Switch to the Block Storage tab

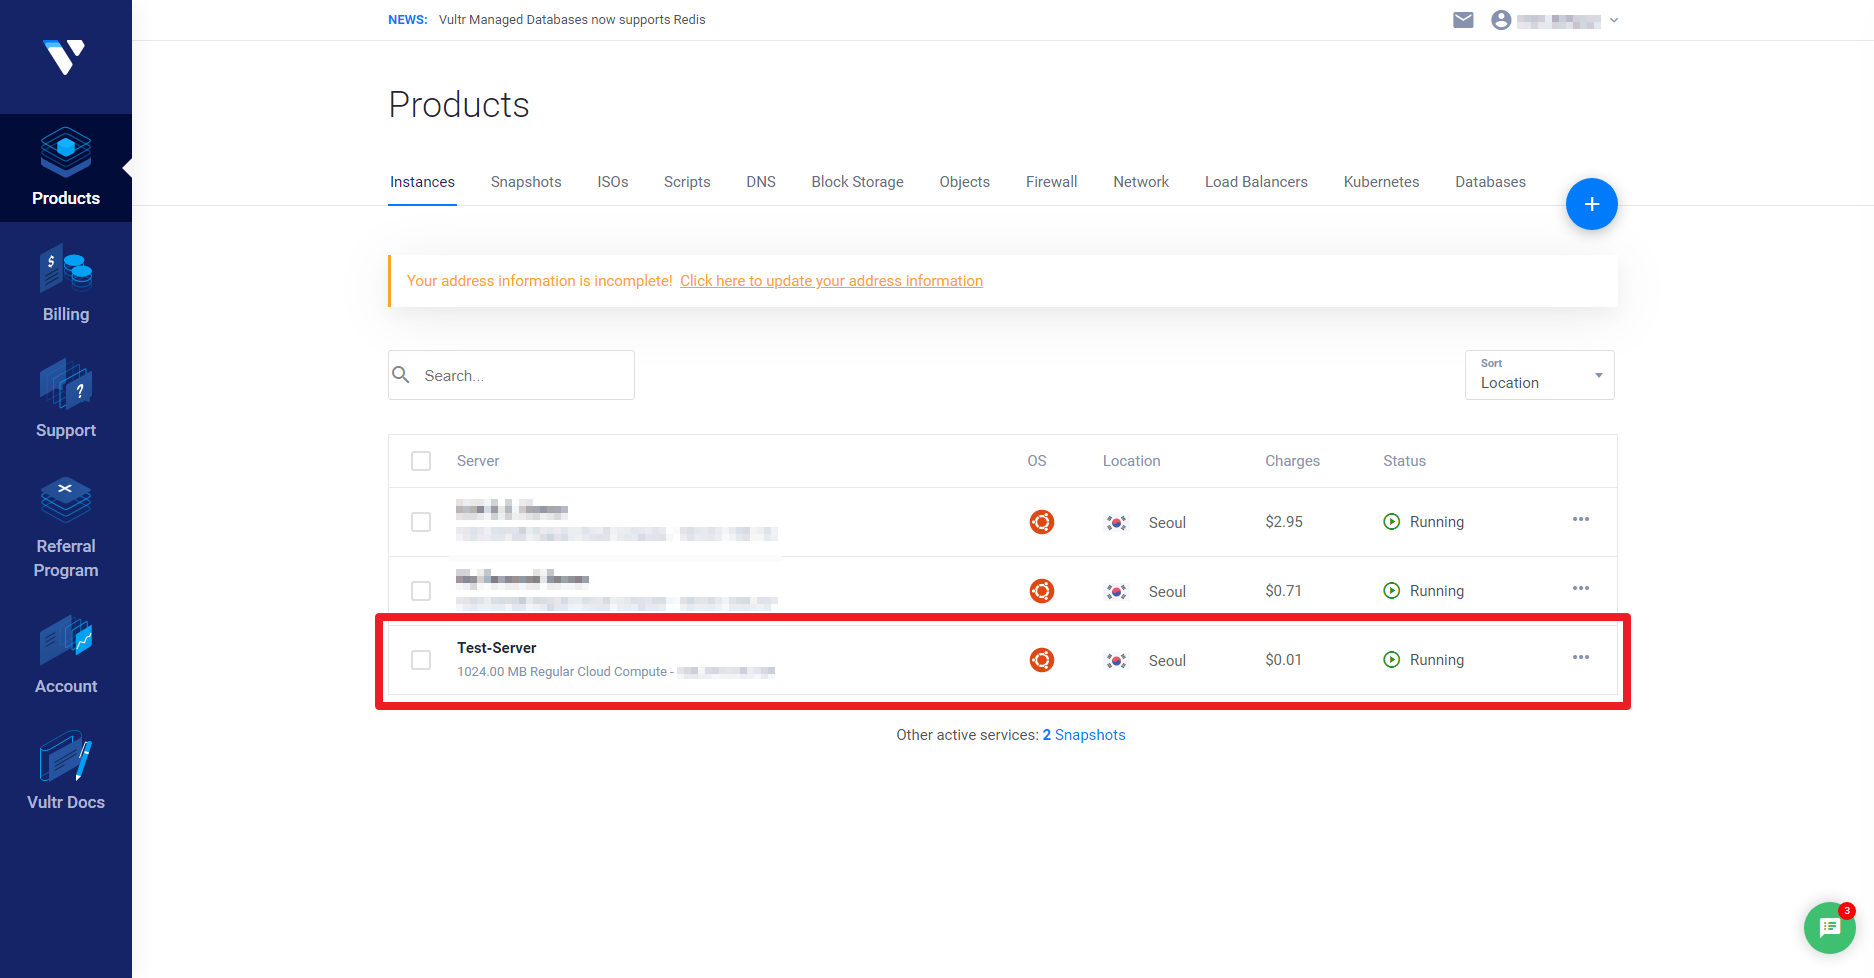[858, 182]
